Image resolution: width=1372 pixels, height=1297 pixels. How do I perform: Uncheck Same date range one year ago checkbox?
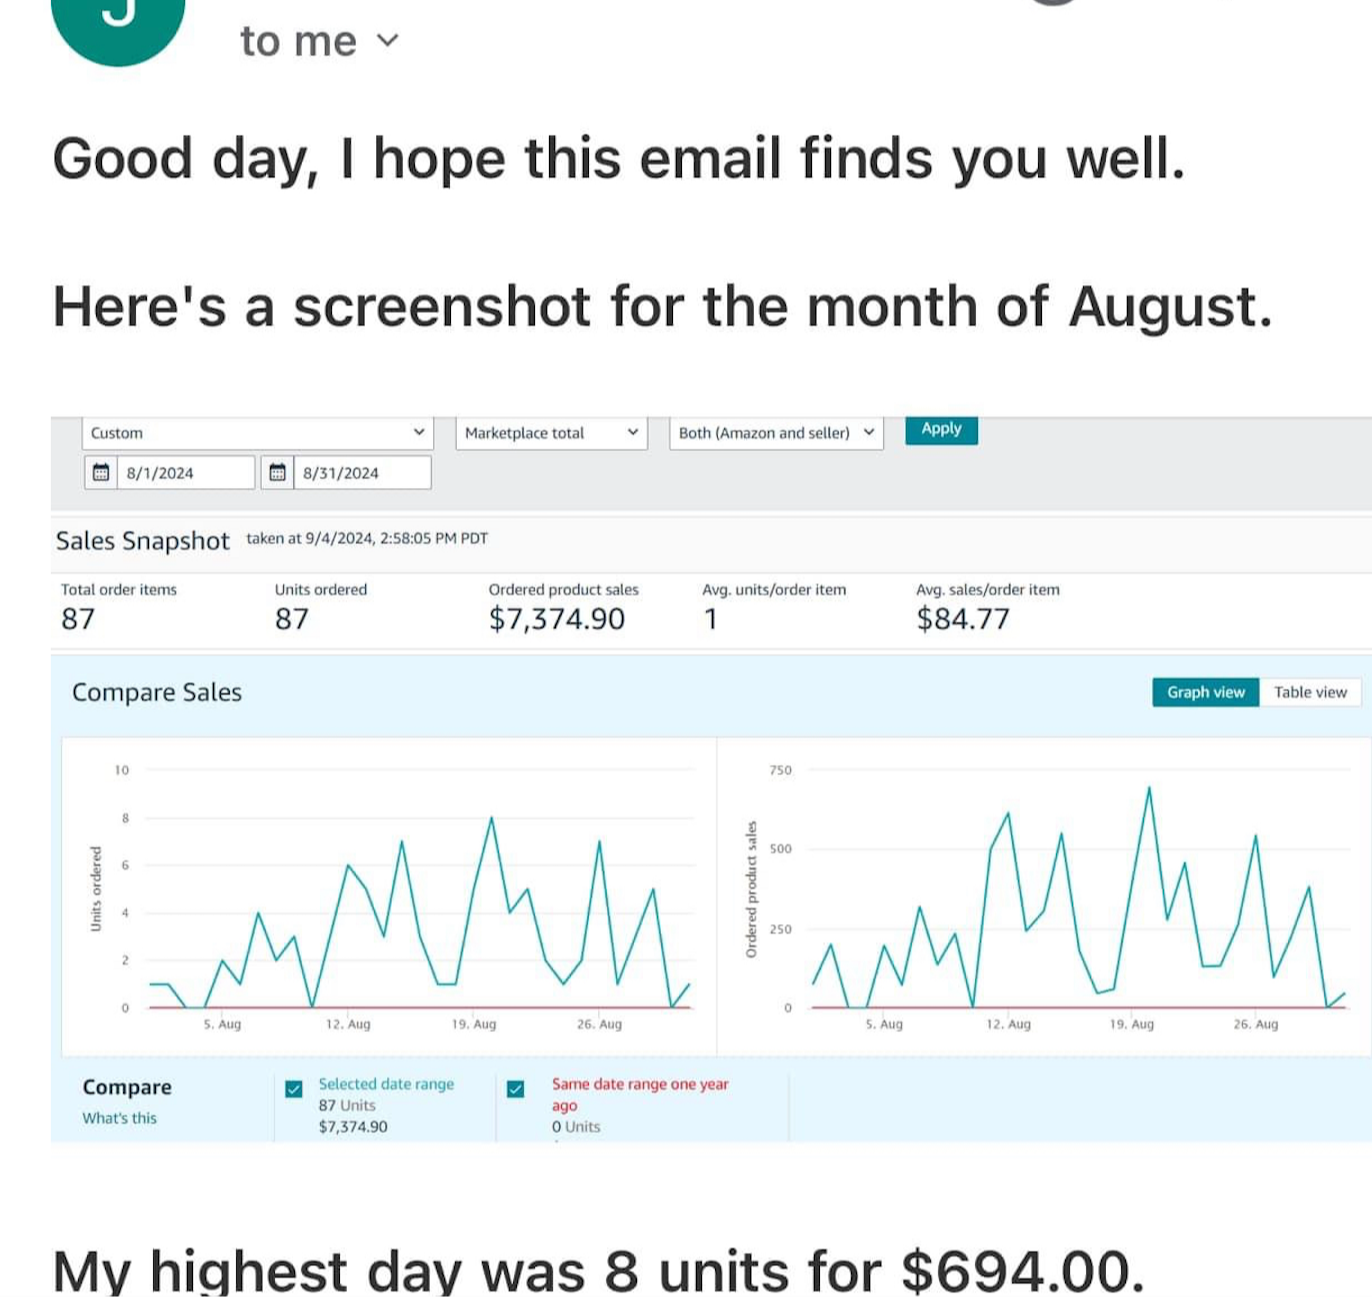[x=516, y=1089]
